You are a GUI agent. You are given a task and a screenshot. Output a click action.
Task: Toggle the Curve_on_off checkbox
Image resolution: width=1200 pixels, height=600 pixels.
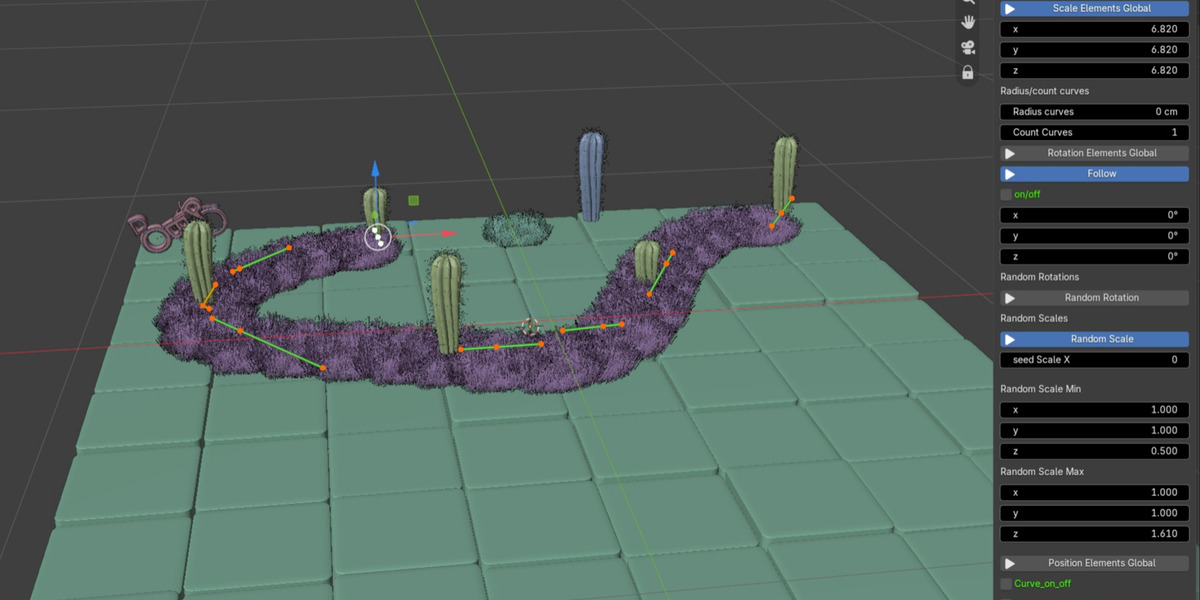(1006, 583)
